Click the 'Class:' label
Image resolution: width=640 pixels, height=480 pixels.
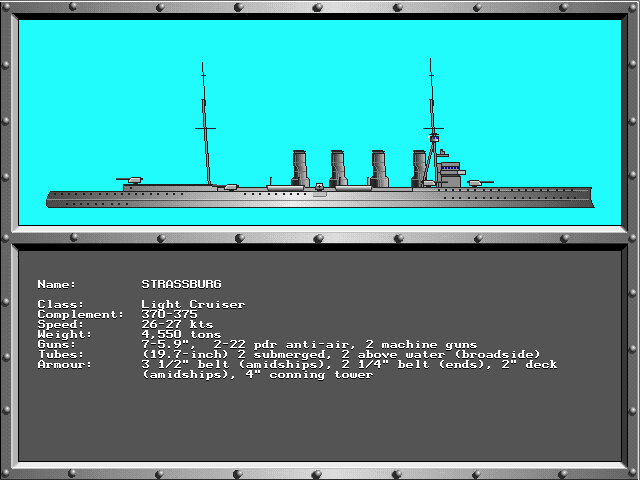click(x=60, y=304)
